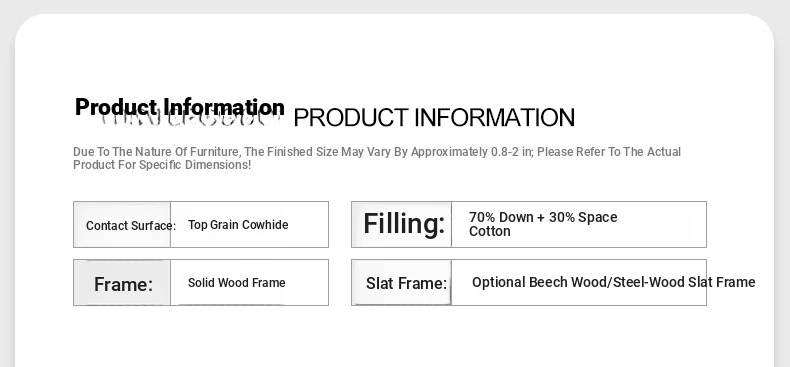790x367 pixels.
Task: Select the Solid Wood Frame value
Action: [x=237, y=283]
